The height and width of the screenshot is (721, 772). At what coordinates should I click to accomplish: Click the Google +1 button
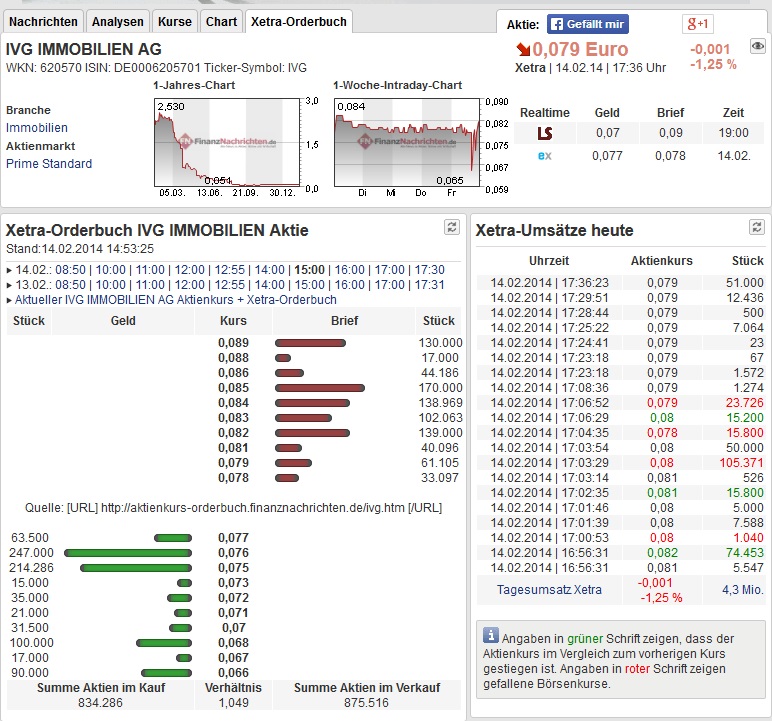pos(698,24)
